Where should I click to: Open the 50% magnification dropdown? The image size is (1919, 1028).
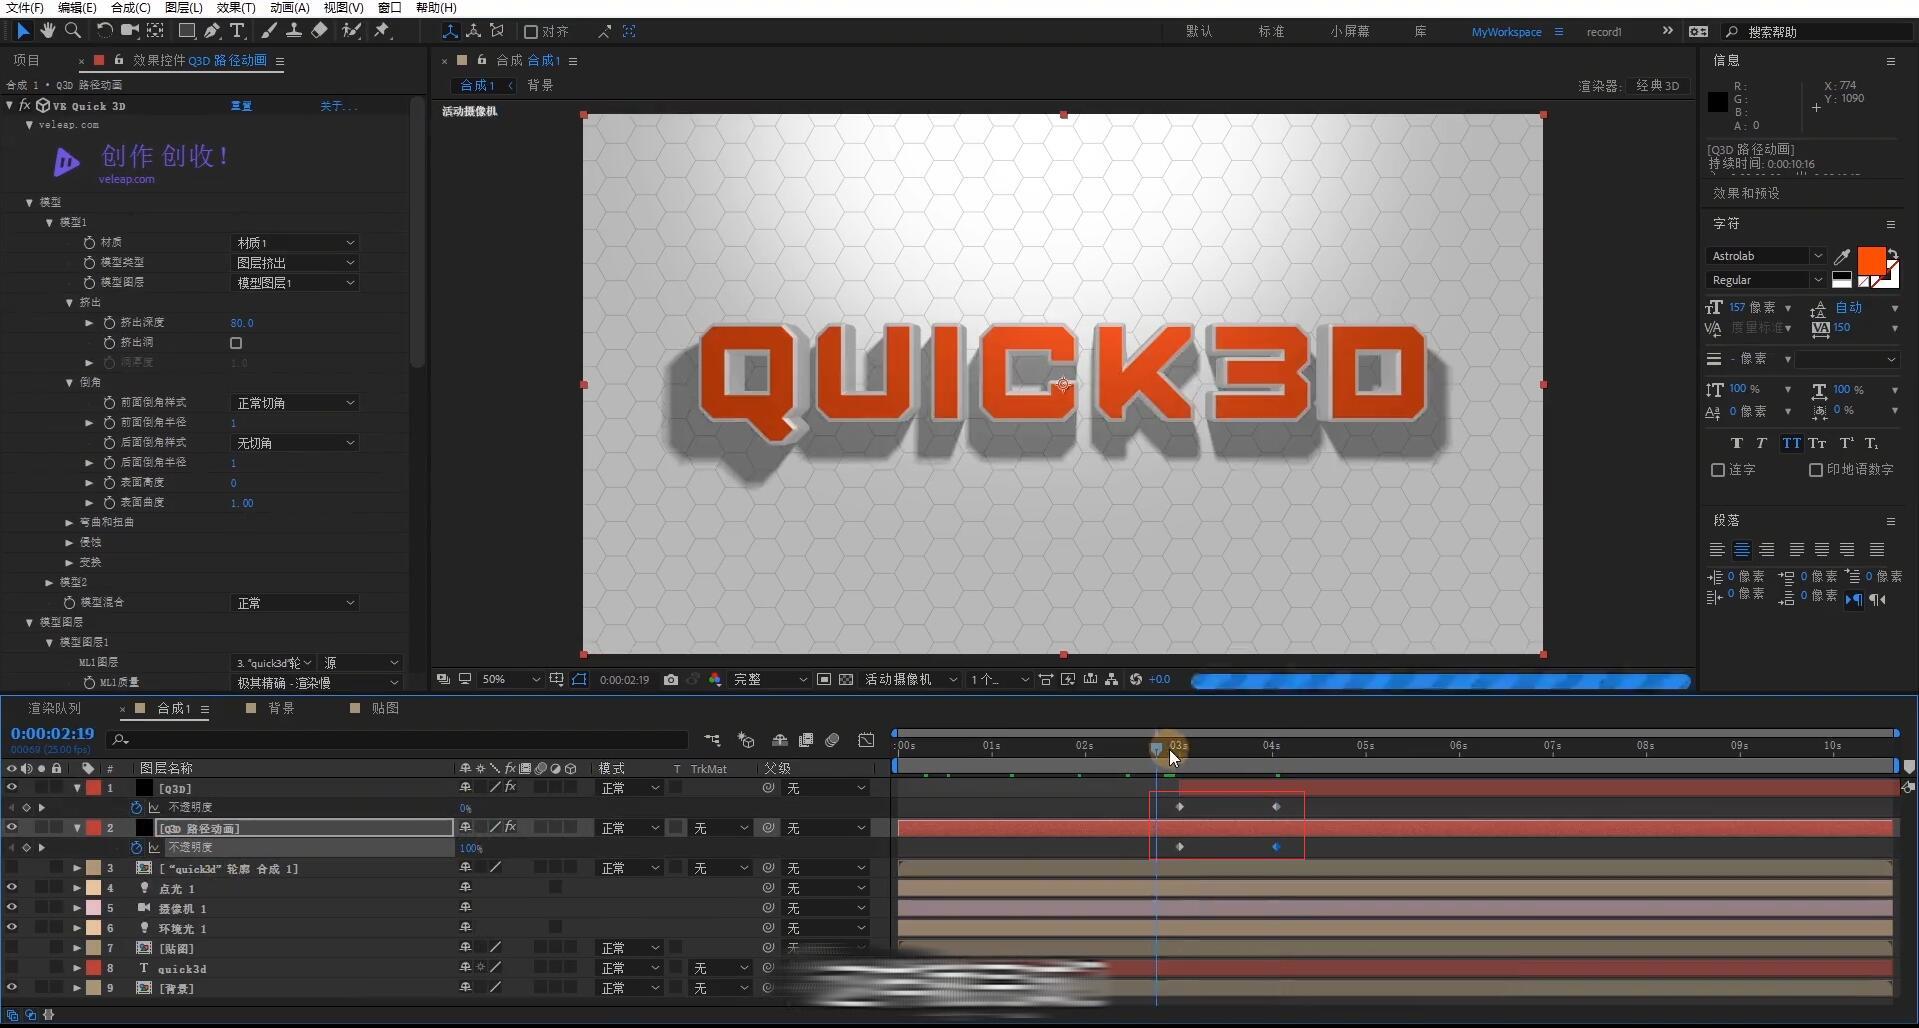[x=510, y=679]
